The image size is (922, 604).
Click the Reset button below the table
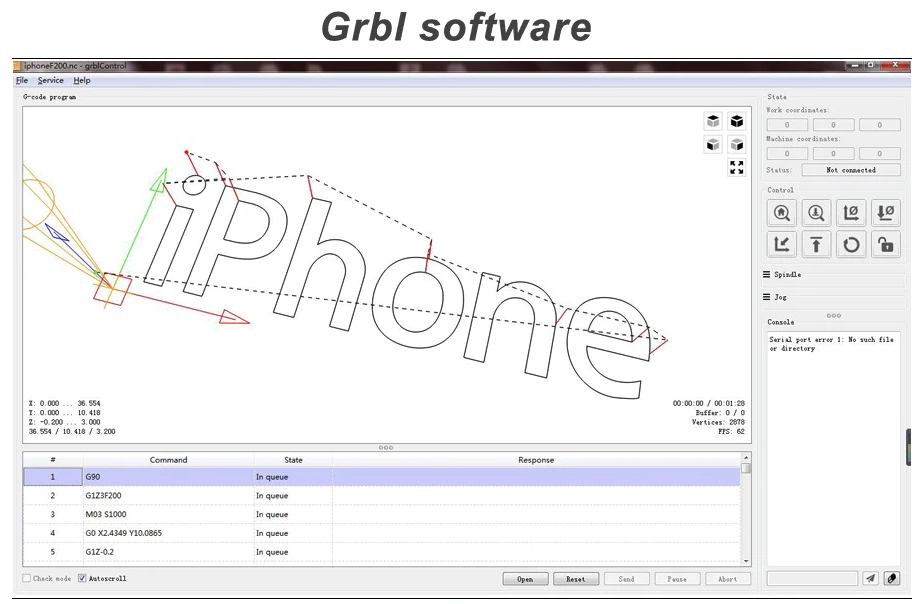point(576,579)
